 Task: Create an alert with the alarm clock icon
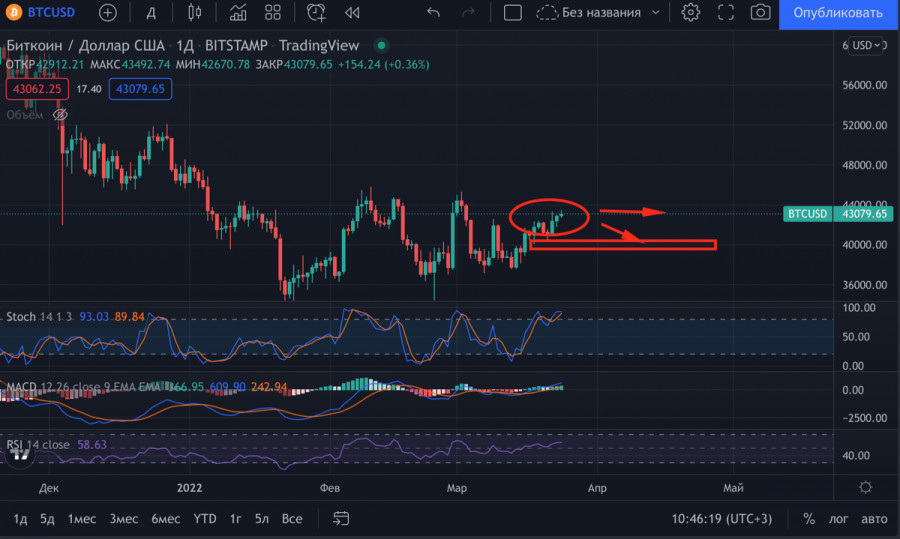tap(316, 12)
